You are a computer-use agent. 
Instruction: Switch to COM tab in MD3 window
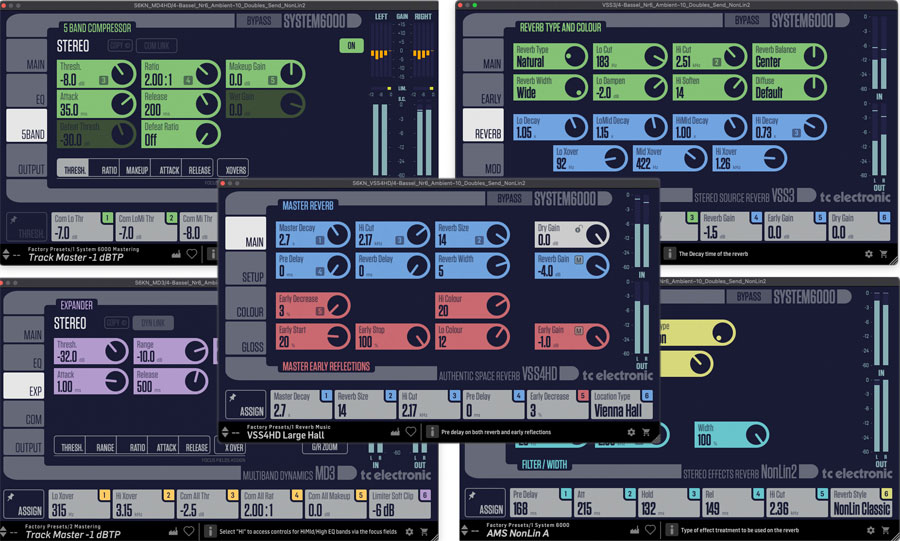tap(24, 413)
